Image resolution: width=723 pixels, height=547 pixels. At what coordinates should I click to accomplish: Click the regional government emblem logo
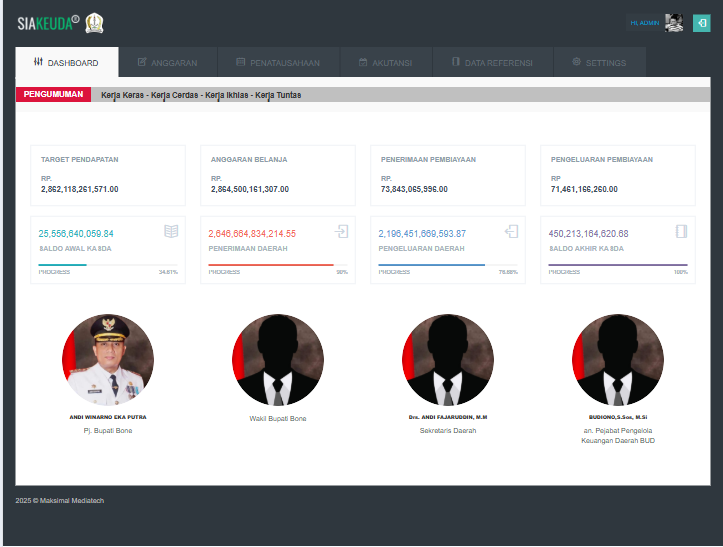coord(95,22)
